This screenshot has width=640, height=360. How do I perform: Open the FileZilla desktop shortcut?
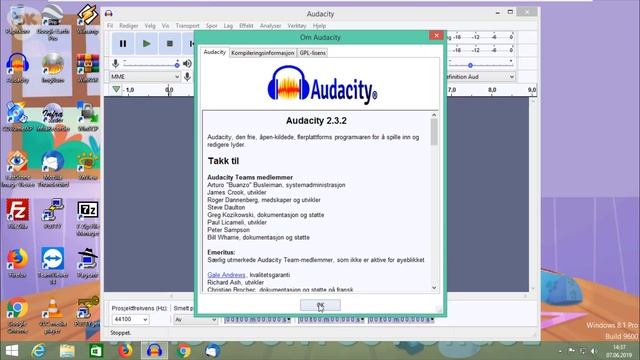pyautogui.click(x=18, y=213)
